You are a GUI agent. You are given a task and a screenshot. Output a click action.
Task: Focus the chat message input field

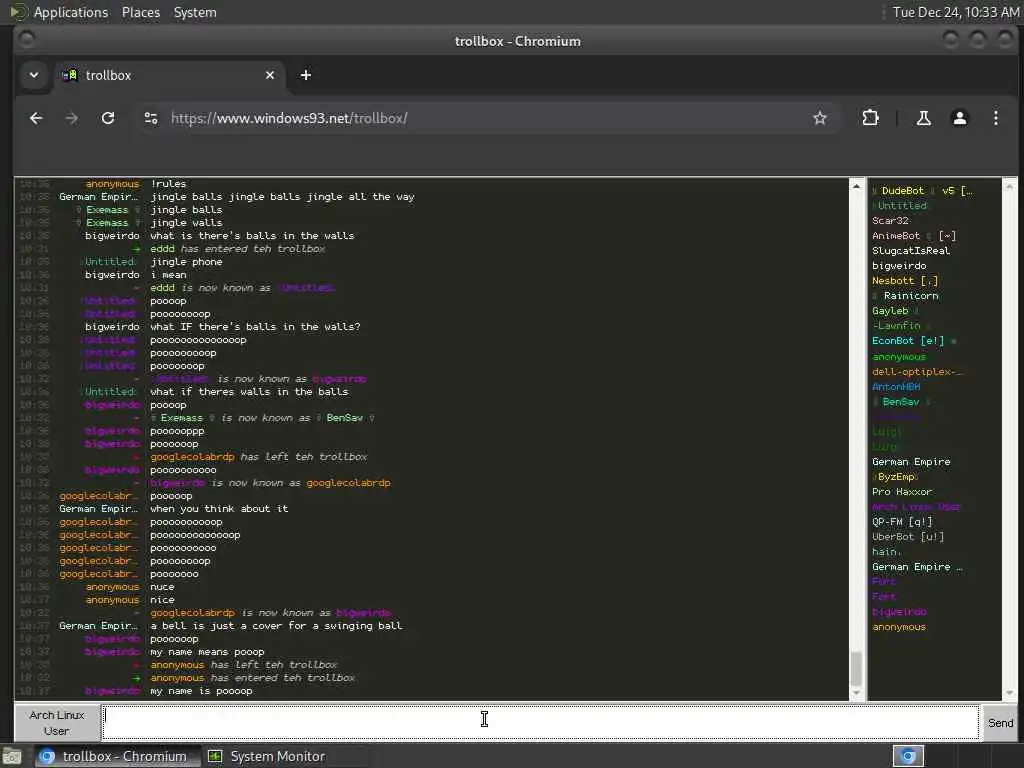[541, 722]
